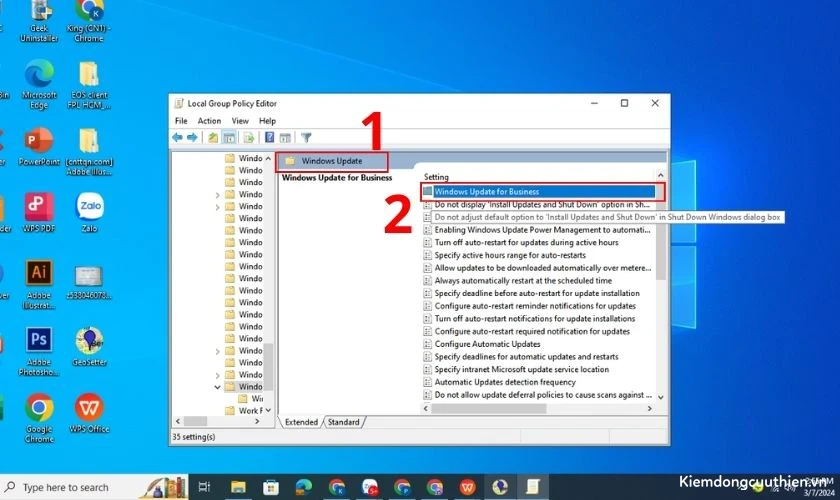Open the View menu
The image size is (840, 500).
(240, 121)
